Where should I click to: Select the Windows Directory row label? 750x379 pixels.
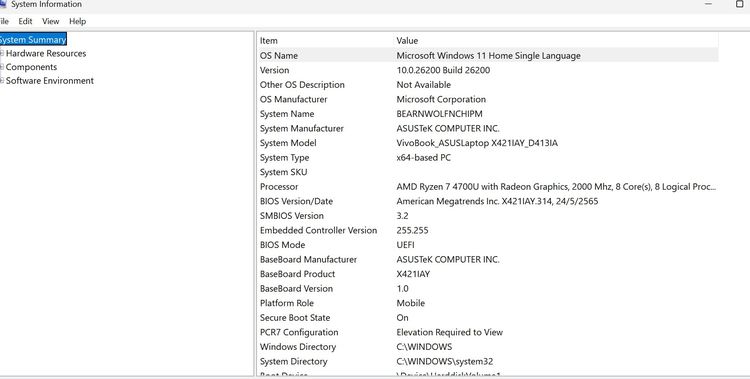pyautogui.click(x=298, y=347)
